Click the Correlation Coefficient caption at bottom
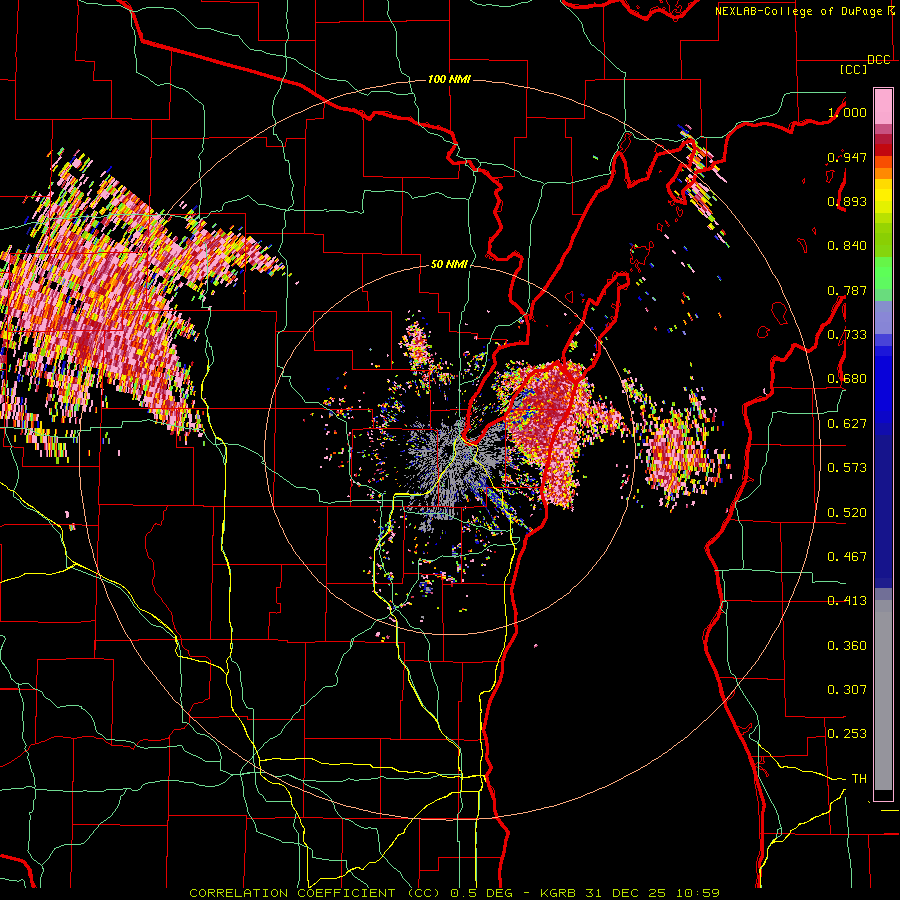 tap(454, 893)
